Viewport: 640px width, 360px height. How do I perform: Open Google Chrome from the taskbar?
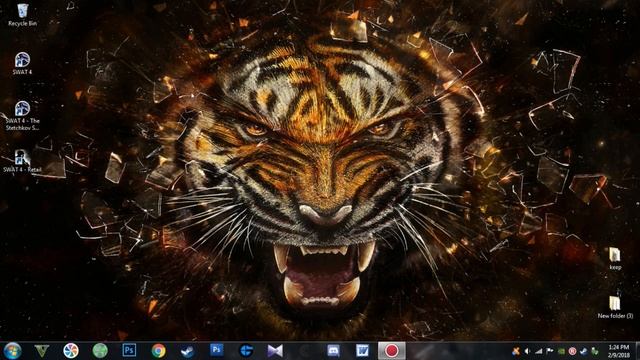[x=158, y=351]
